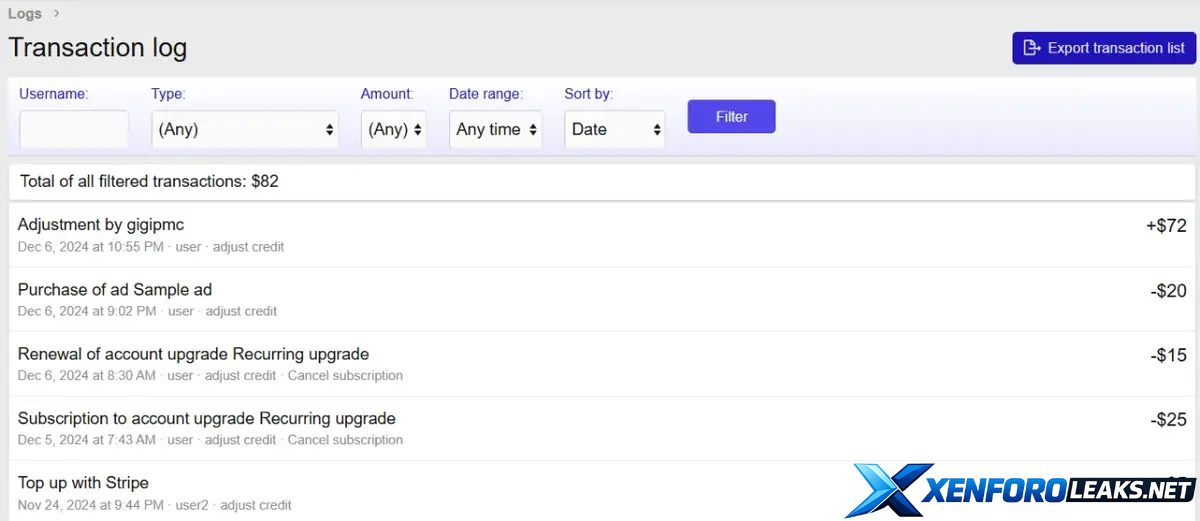Cancel subscription for the Dec 5 transaction

[x=345, y=440]
